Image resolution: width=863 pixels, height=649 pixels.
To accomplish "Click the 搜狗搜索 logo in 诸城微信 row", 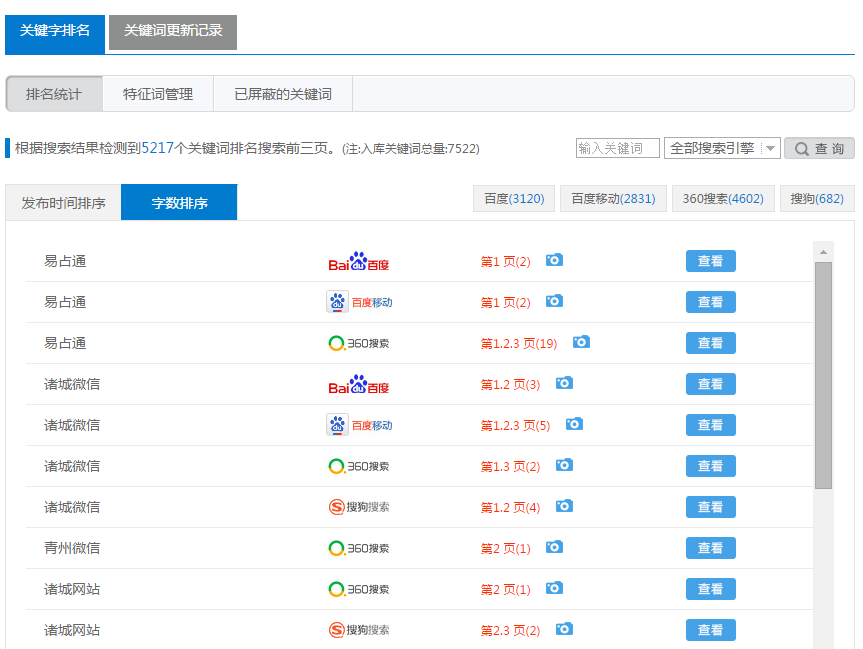I will pyautogui.click(x=358, y=507).
